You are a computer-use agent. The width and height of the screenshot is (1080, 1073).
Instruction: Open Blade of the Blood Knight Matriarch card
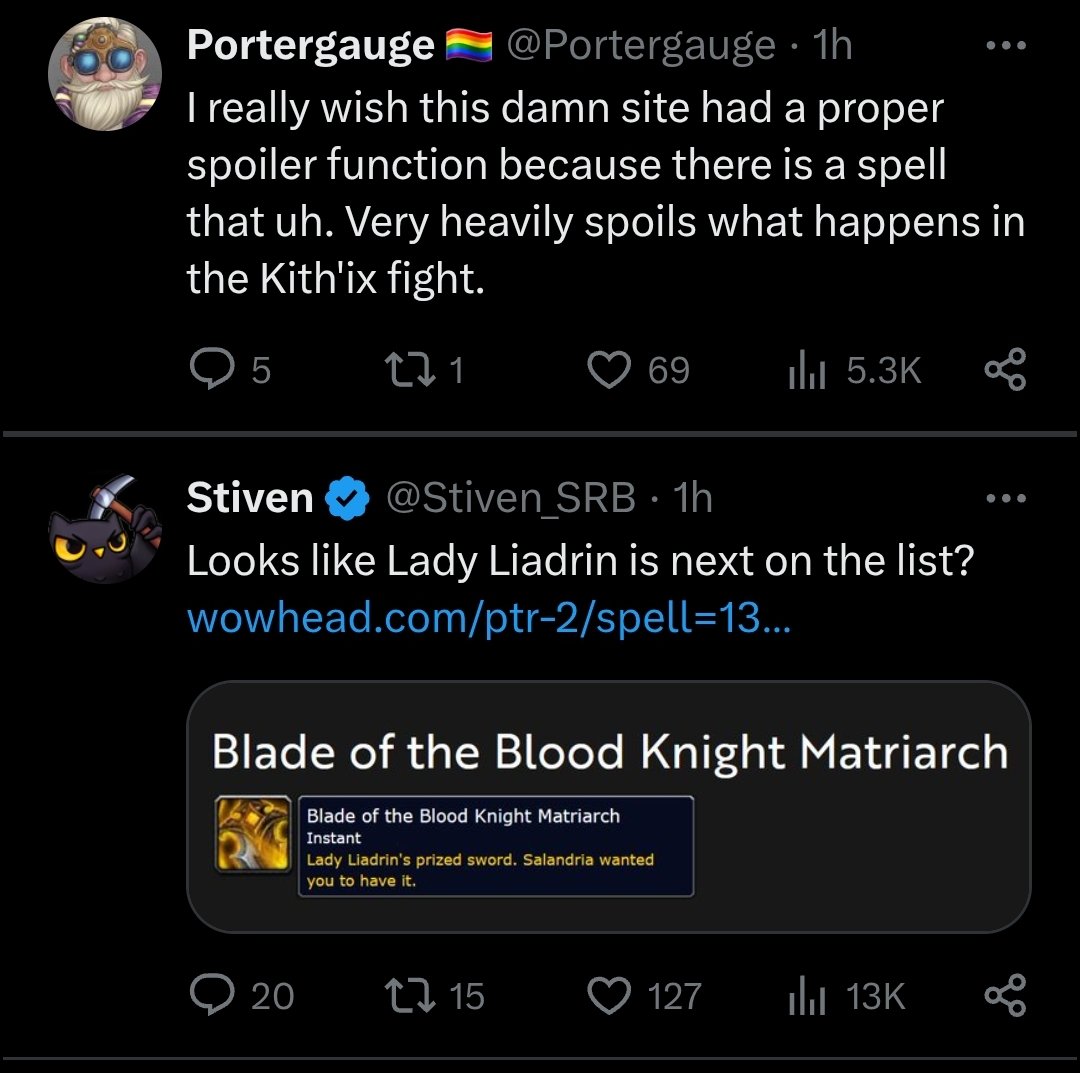609,806
